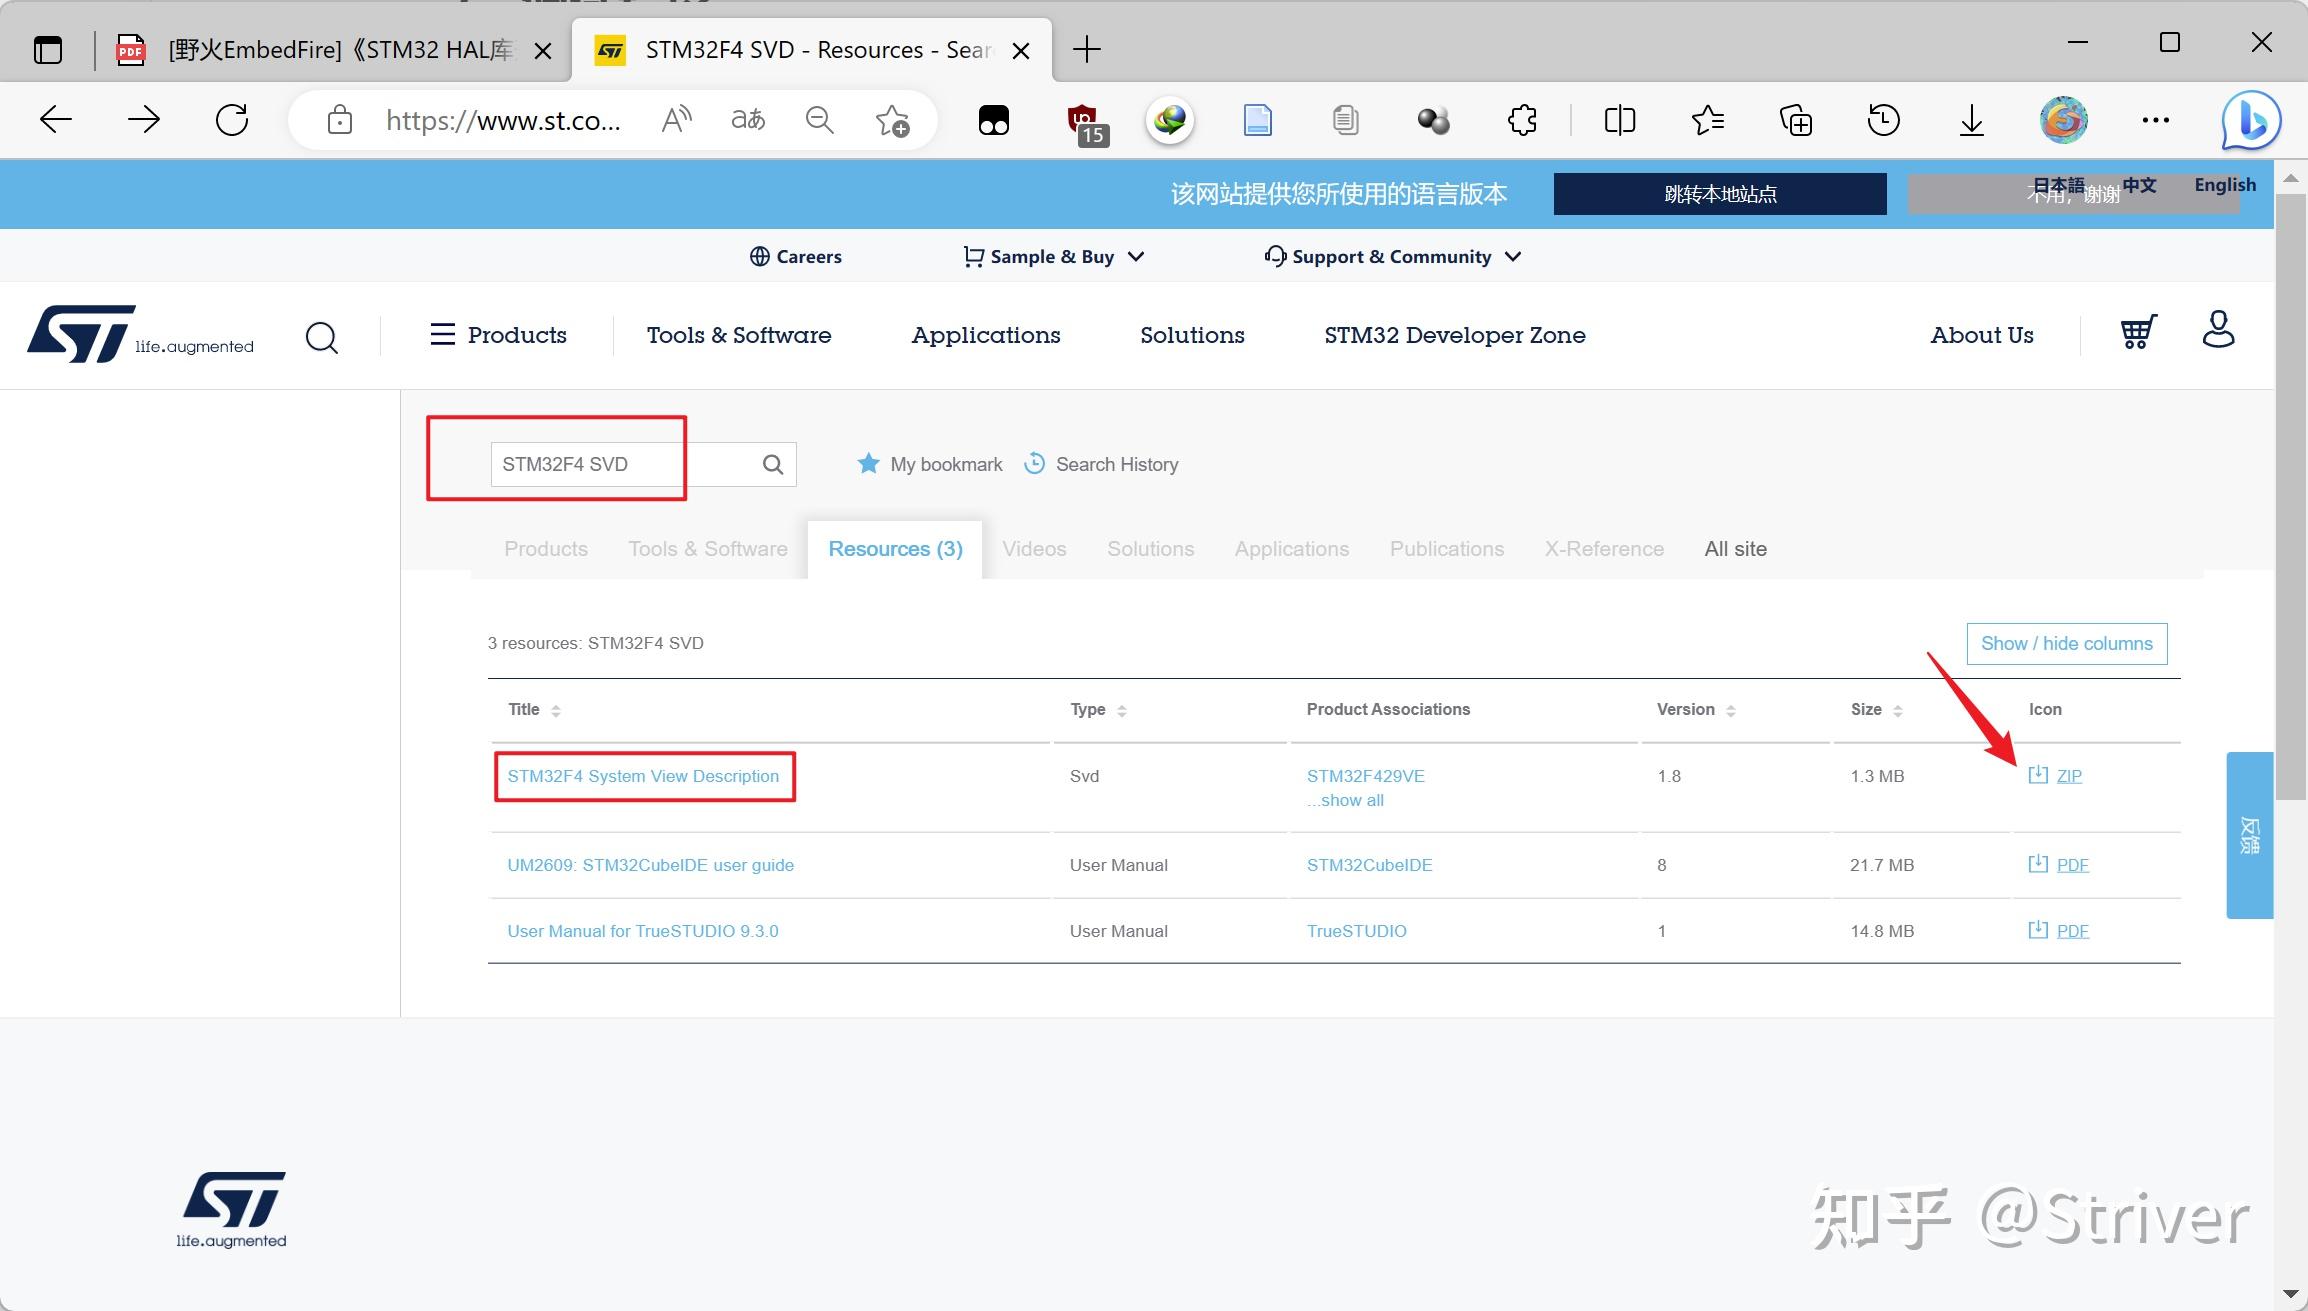Screen dimensions: 2308x1311
Task: Open browsing History
Action: (x=1884, y=120)
